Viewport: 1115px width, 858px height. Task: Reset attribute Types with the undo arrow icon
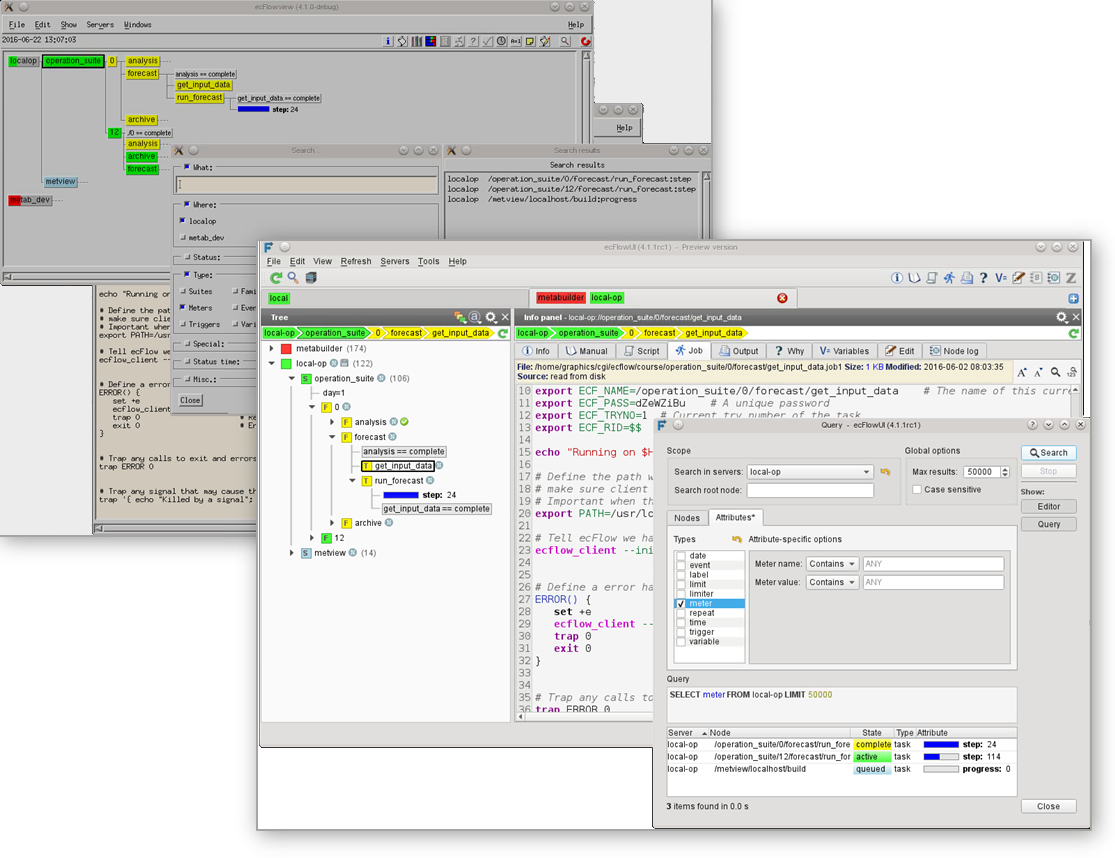pos(737,539)
